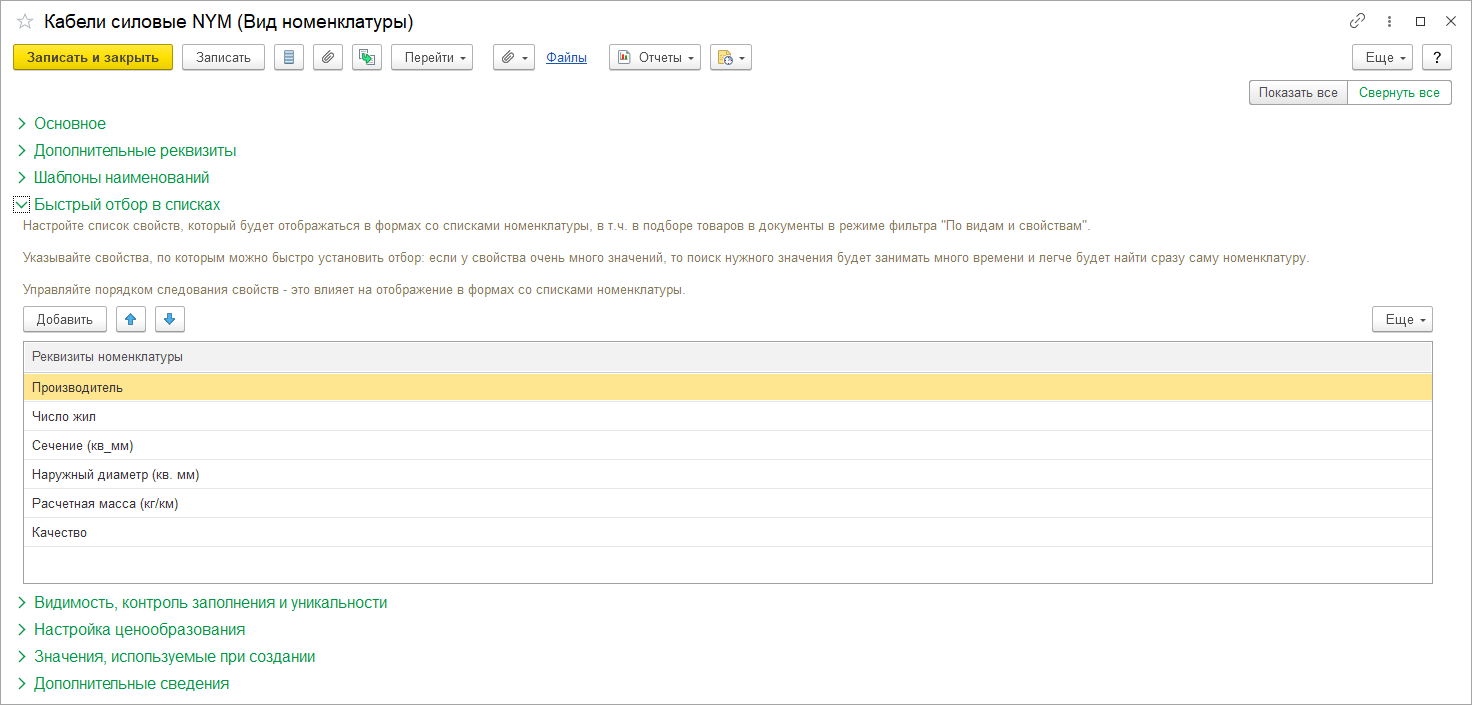Screen dimensions: 1472x705
Task: Collapse the Быстрый отбор в списках section
Action: 127,204
